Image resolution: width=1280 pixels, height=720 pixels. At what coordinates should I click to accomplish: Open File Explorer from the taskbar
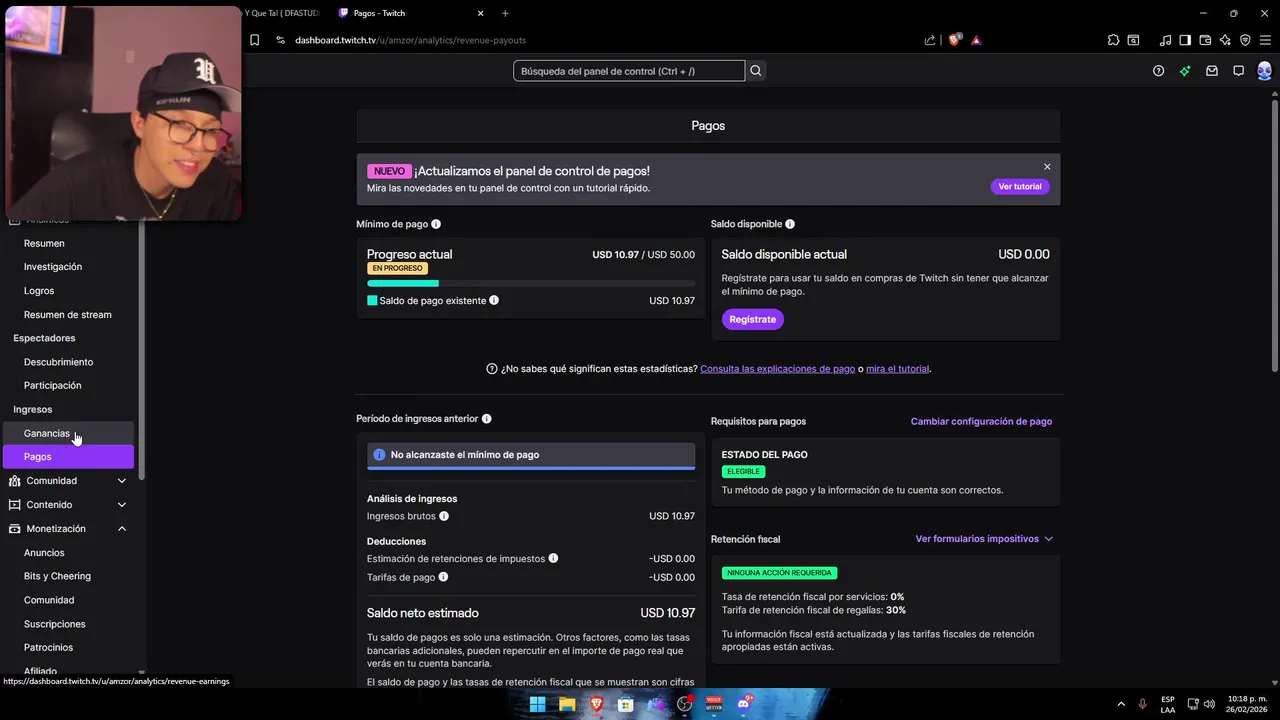tap(567, 704)
